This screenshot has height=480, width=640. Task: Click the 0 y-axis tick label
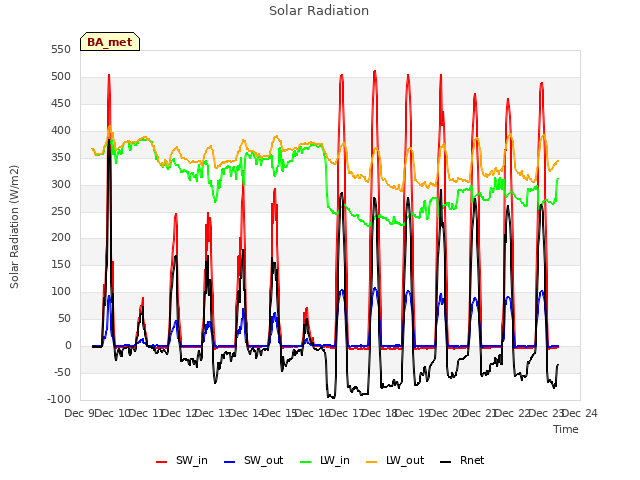point(68,345)
